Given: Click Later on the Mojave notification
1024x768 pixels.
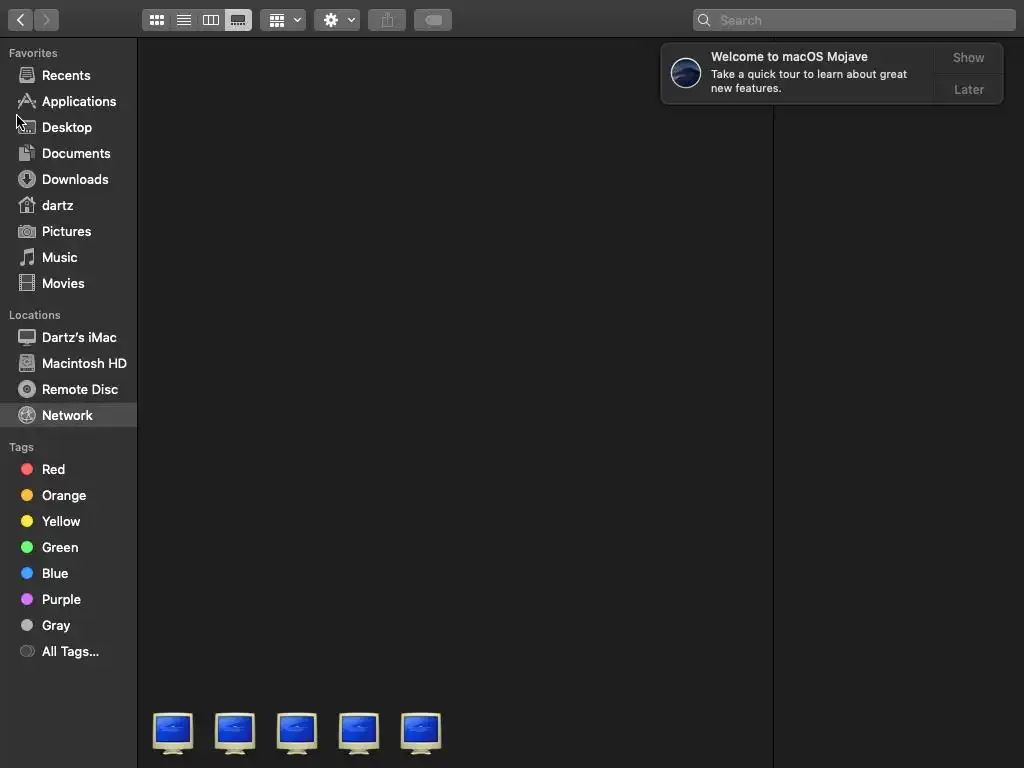Looking at the screenshot, I should point(968,89).
